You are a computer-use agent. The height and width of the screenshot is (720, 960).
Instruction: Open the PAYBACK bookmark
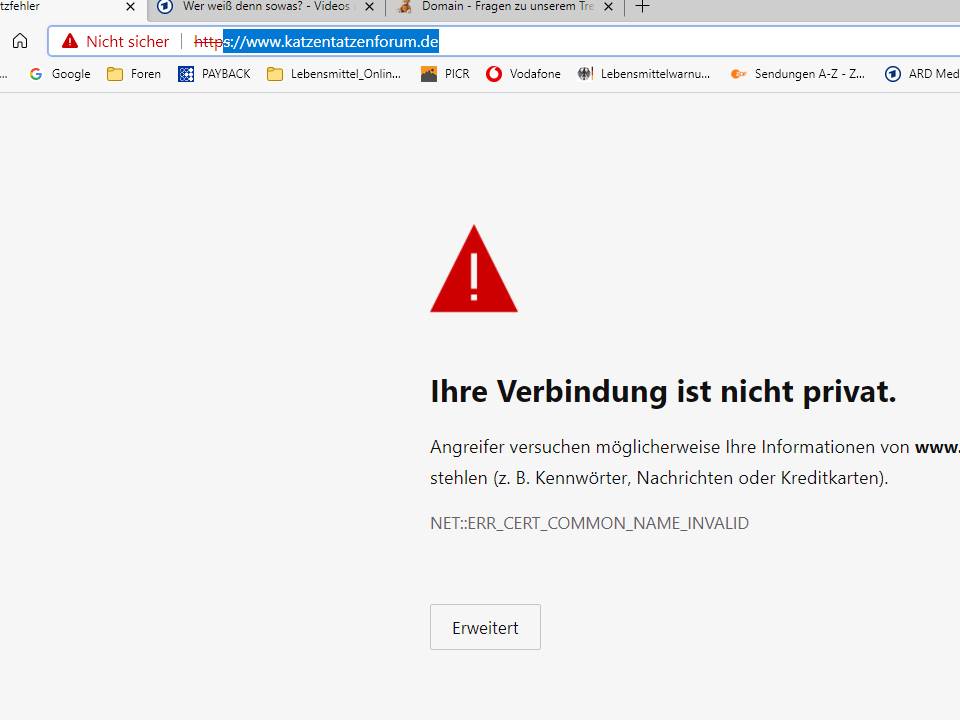(x=214, y=74)
